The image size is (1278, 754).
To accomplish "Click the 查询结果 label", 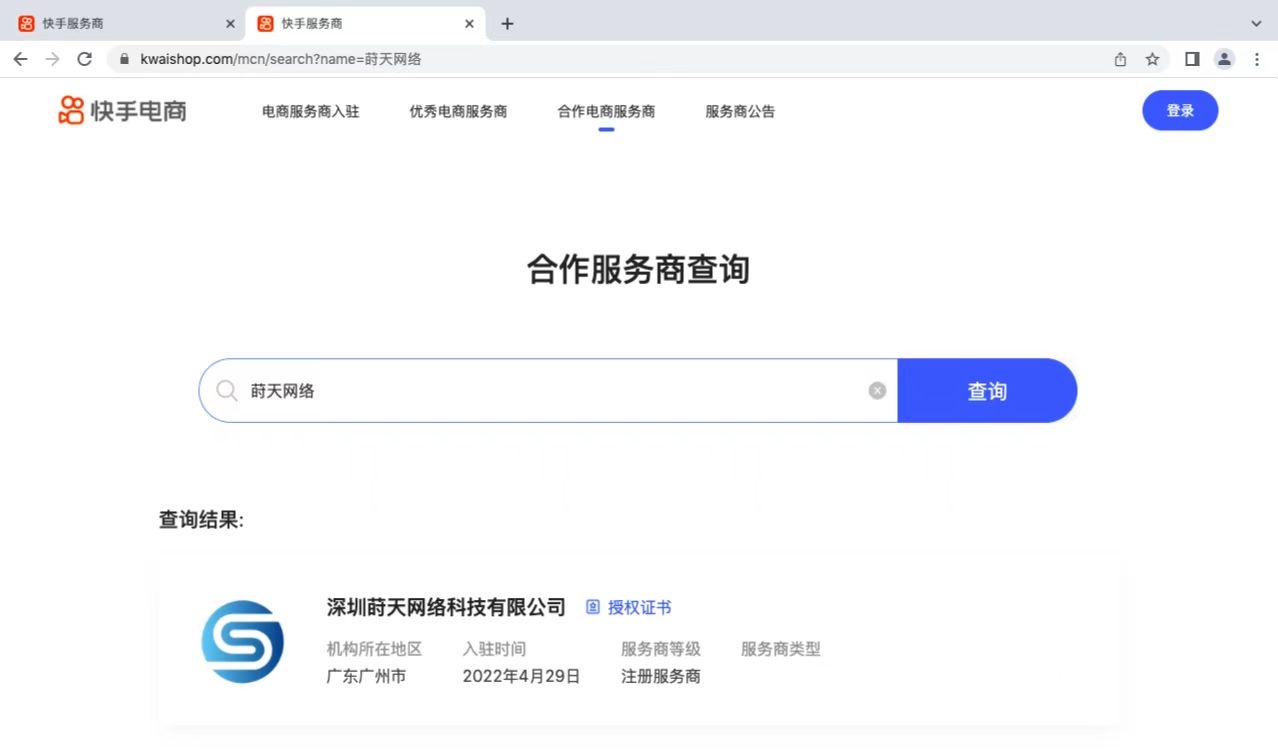I will [x=201, y=519].
